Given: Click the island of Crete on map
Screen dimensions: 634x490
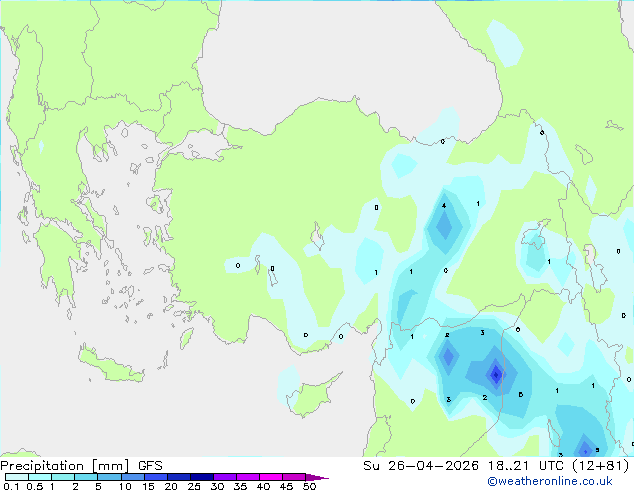Looking at the screenshot, I should pos(110,365).
